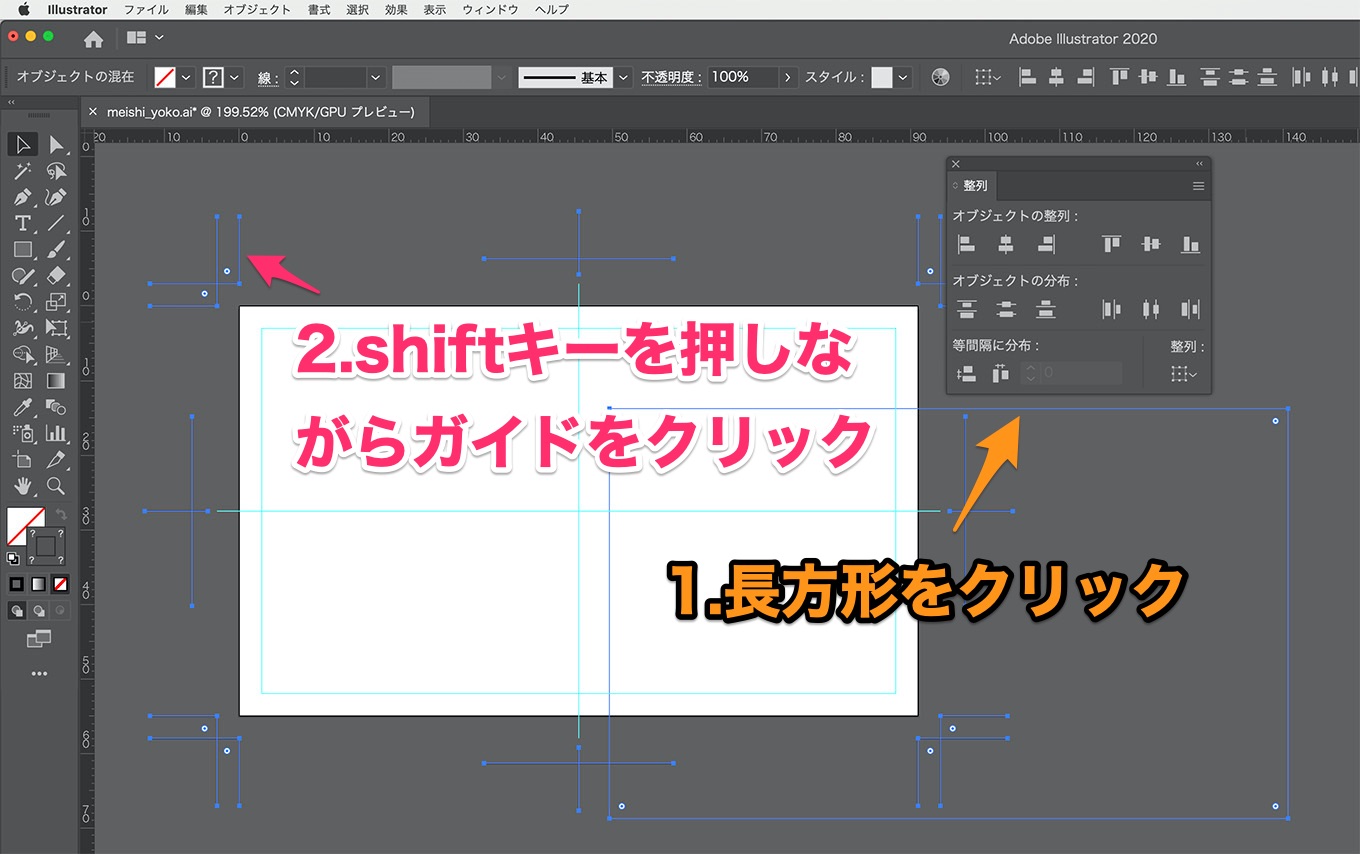Viewport: 1360px width, 854px height.
Task: Select the Shape Builder tool
Action: click(x=23, y=354)
